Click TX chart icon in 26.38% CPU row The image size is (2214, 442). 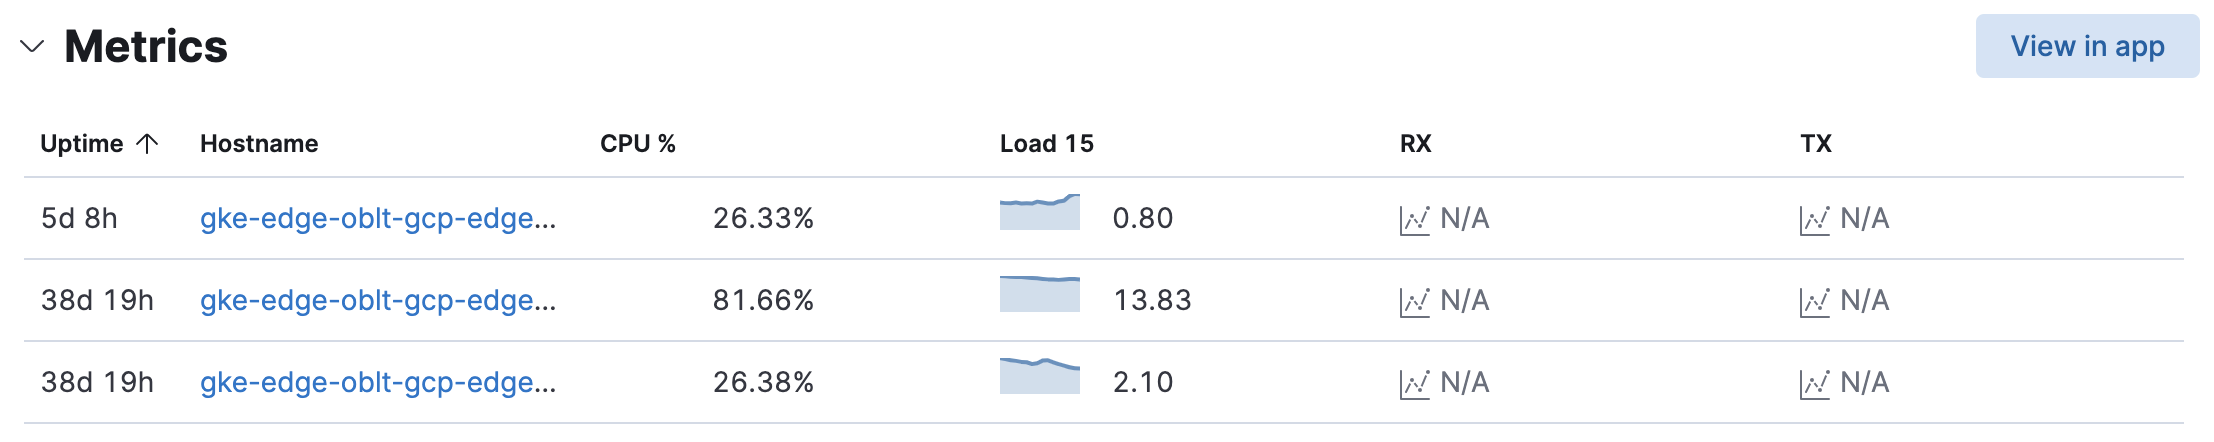pyautogui.click(x=1814, y=383)
